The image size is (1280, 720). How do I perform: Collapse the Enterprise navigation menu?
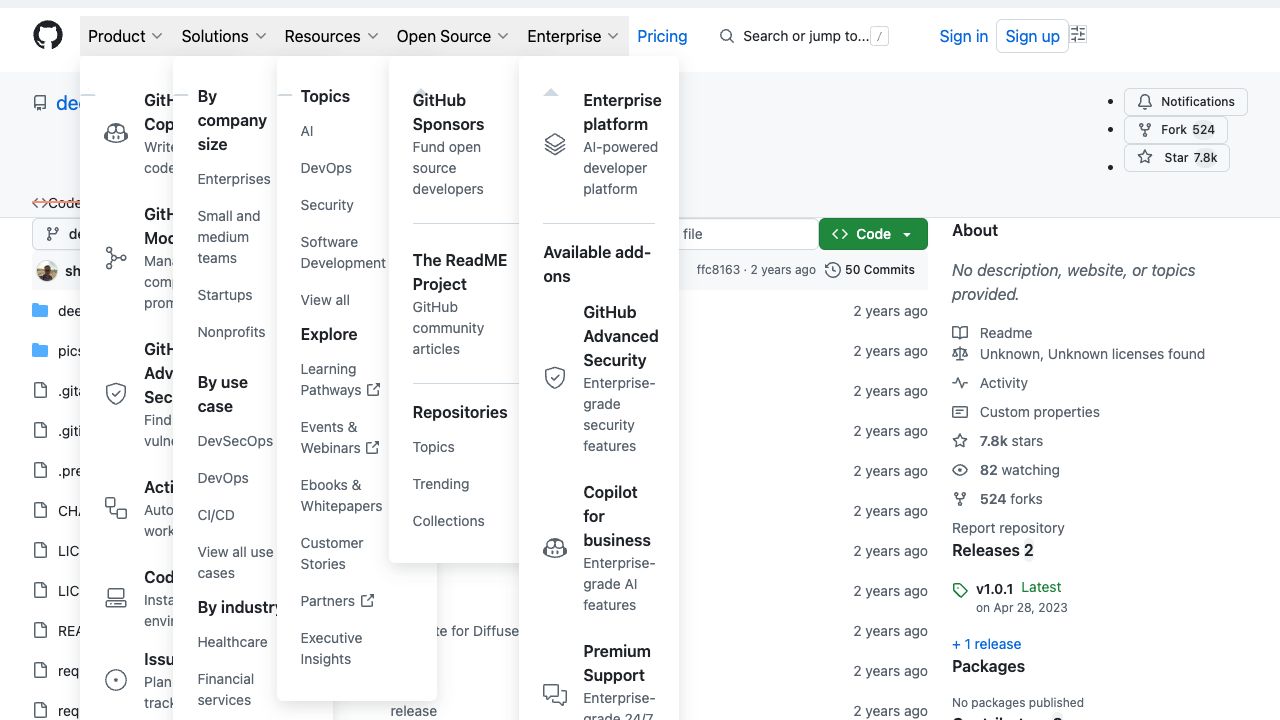point(573,36)
